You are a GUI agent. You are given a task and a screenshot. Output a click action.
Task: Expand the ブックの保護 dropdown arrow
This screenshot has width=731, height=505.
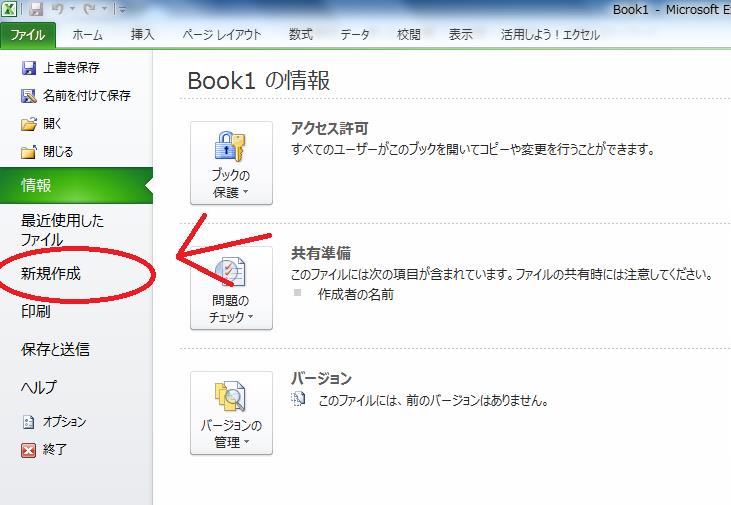pyautogui.click(x=246, y=192)
